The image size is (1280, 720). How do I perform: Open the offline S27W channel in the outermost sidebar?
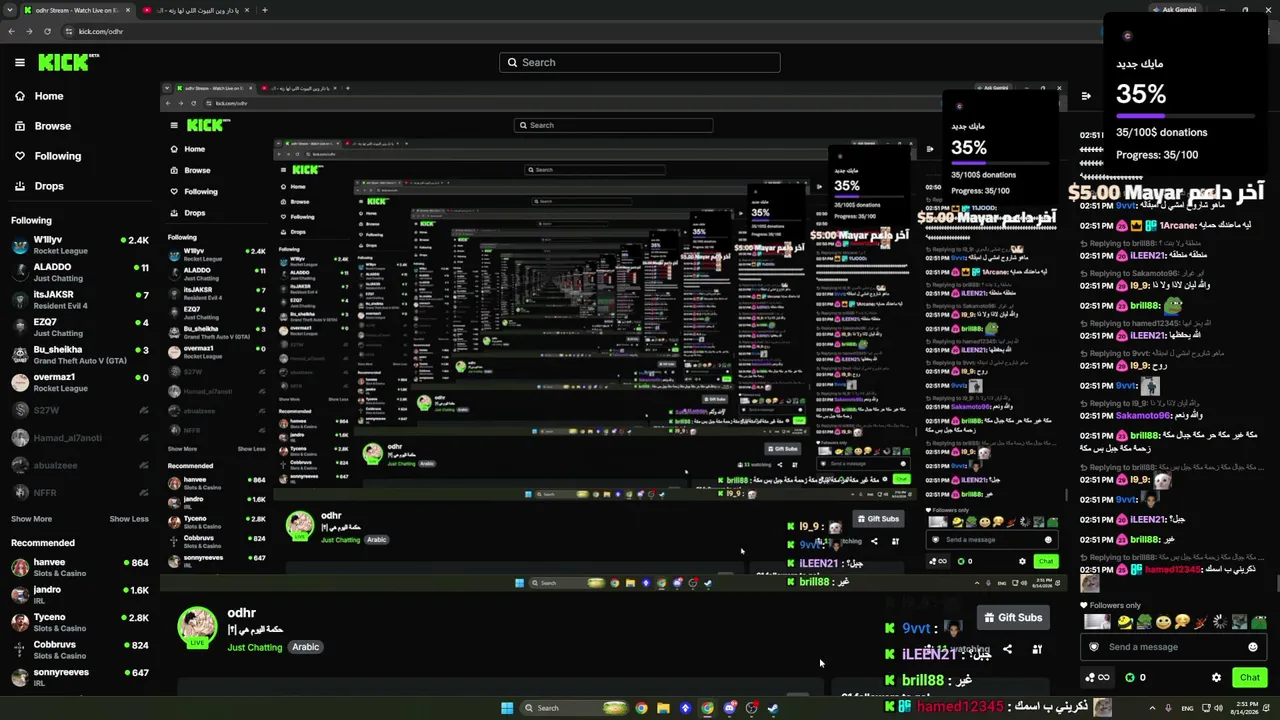click(x=80, y=410)
